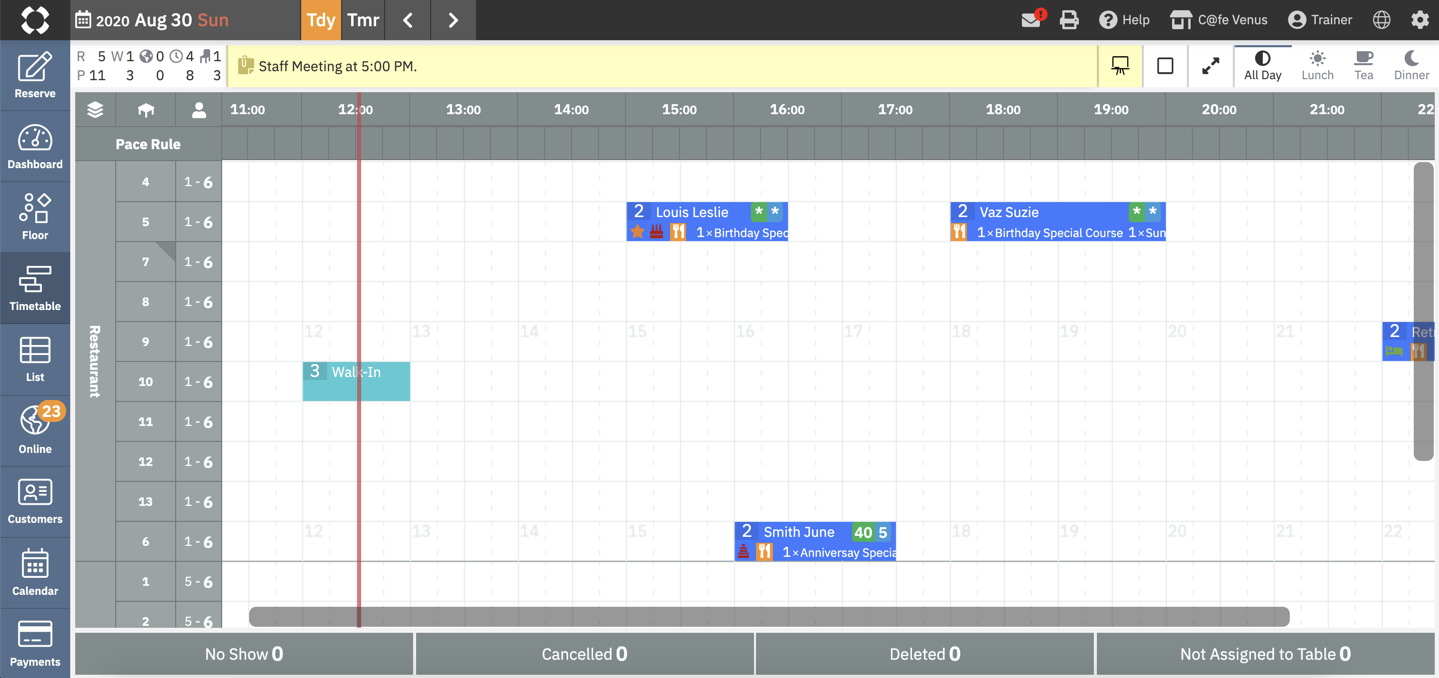Click the table column header icon
The height and width of the screenshot is (678, 1439).
[x=146, y=110]
